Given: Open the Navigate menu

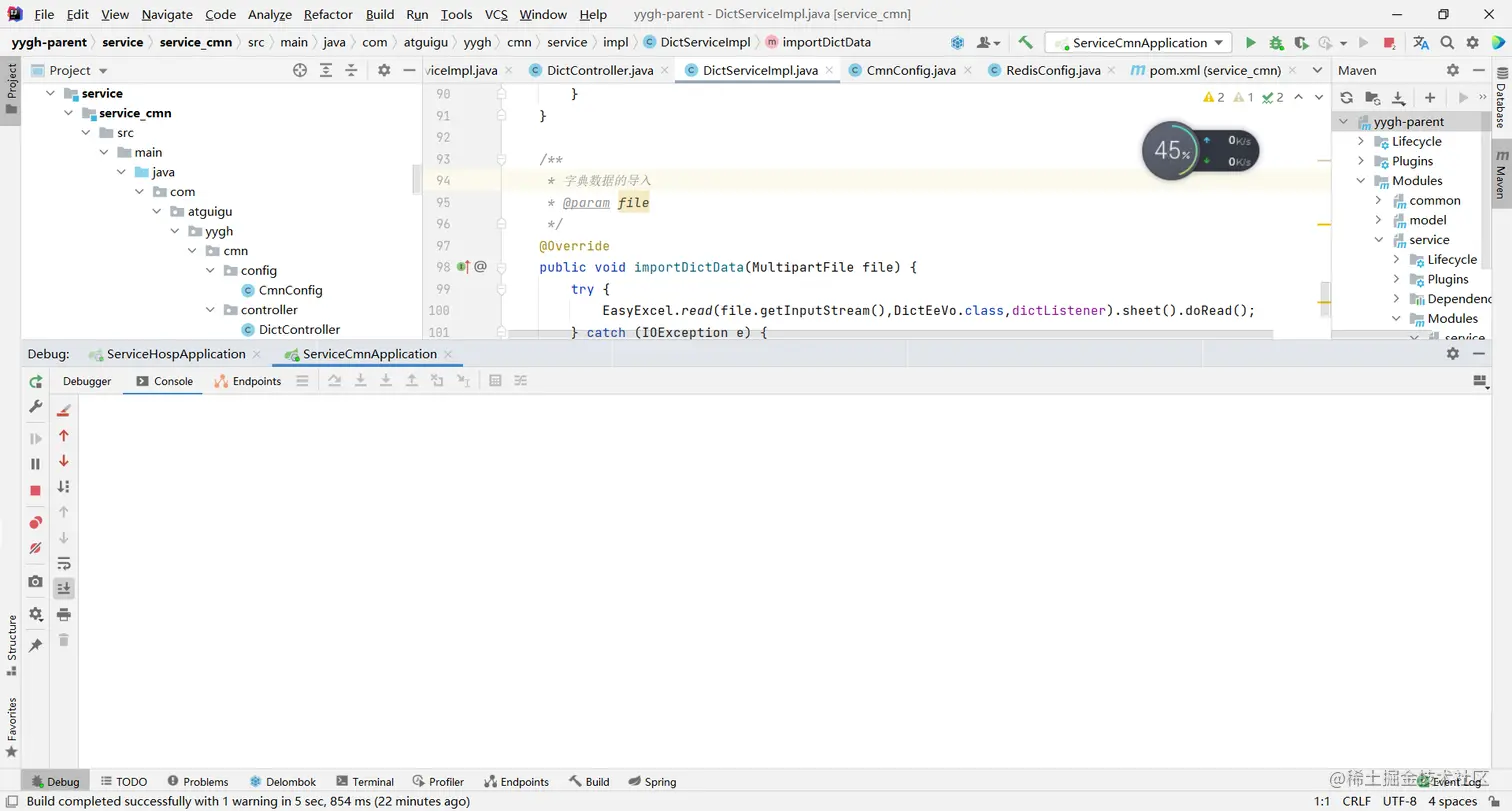Looking at the screenshot, I should click(167, 14).
